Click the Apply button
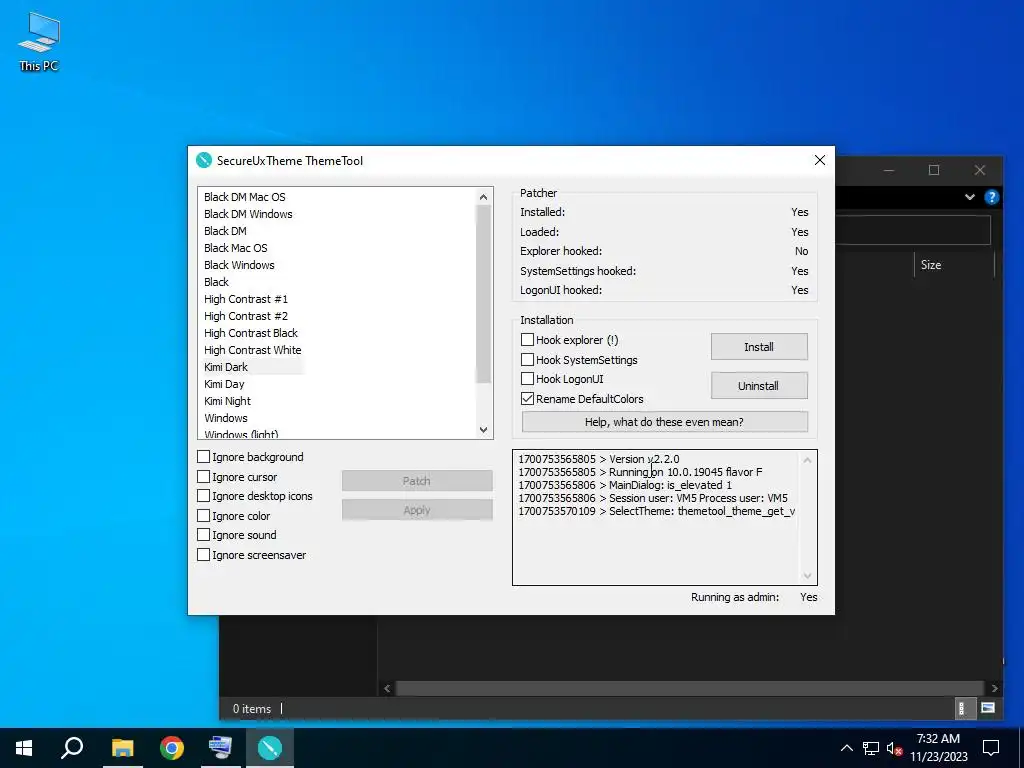 (417, 510)
